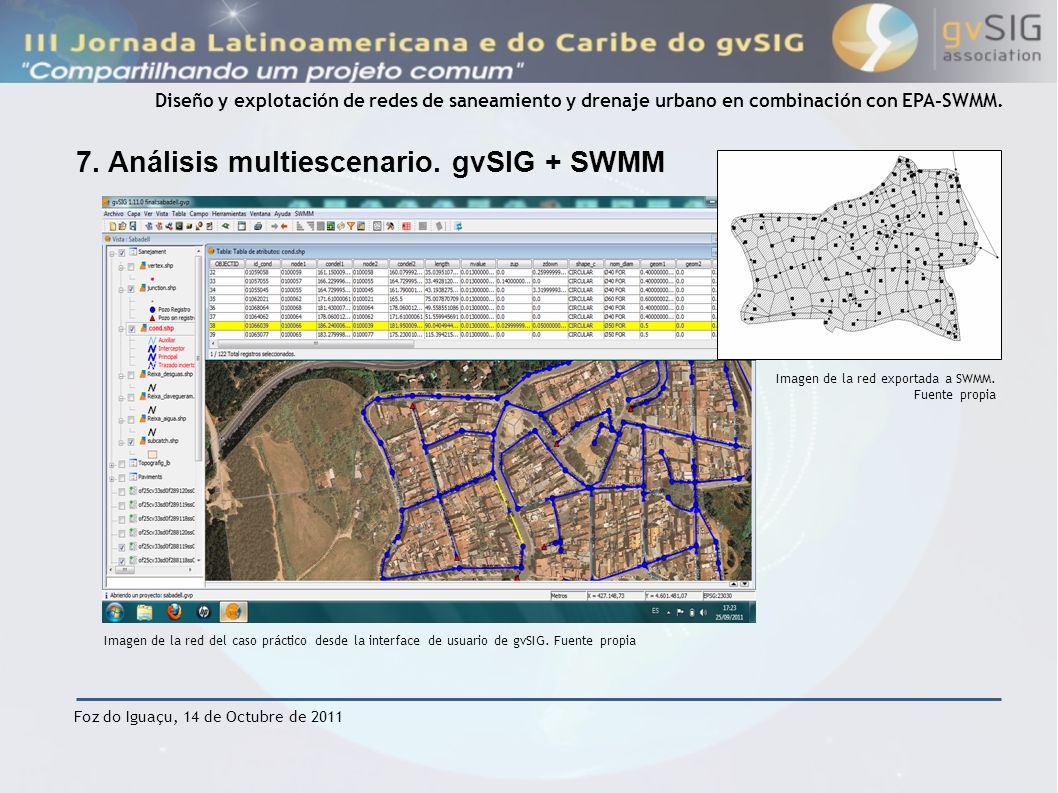Image resolution: width=1058 pixels, height=793 pixels.
Task: Launch Firefox from the taskbar
Action: point(174,612)
